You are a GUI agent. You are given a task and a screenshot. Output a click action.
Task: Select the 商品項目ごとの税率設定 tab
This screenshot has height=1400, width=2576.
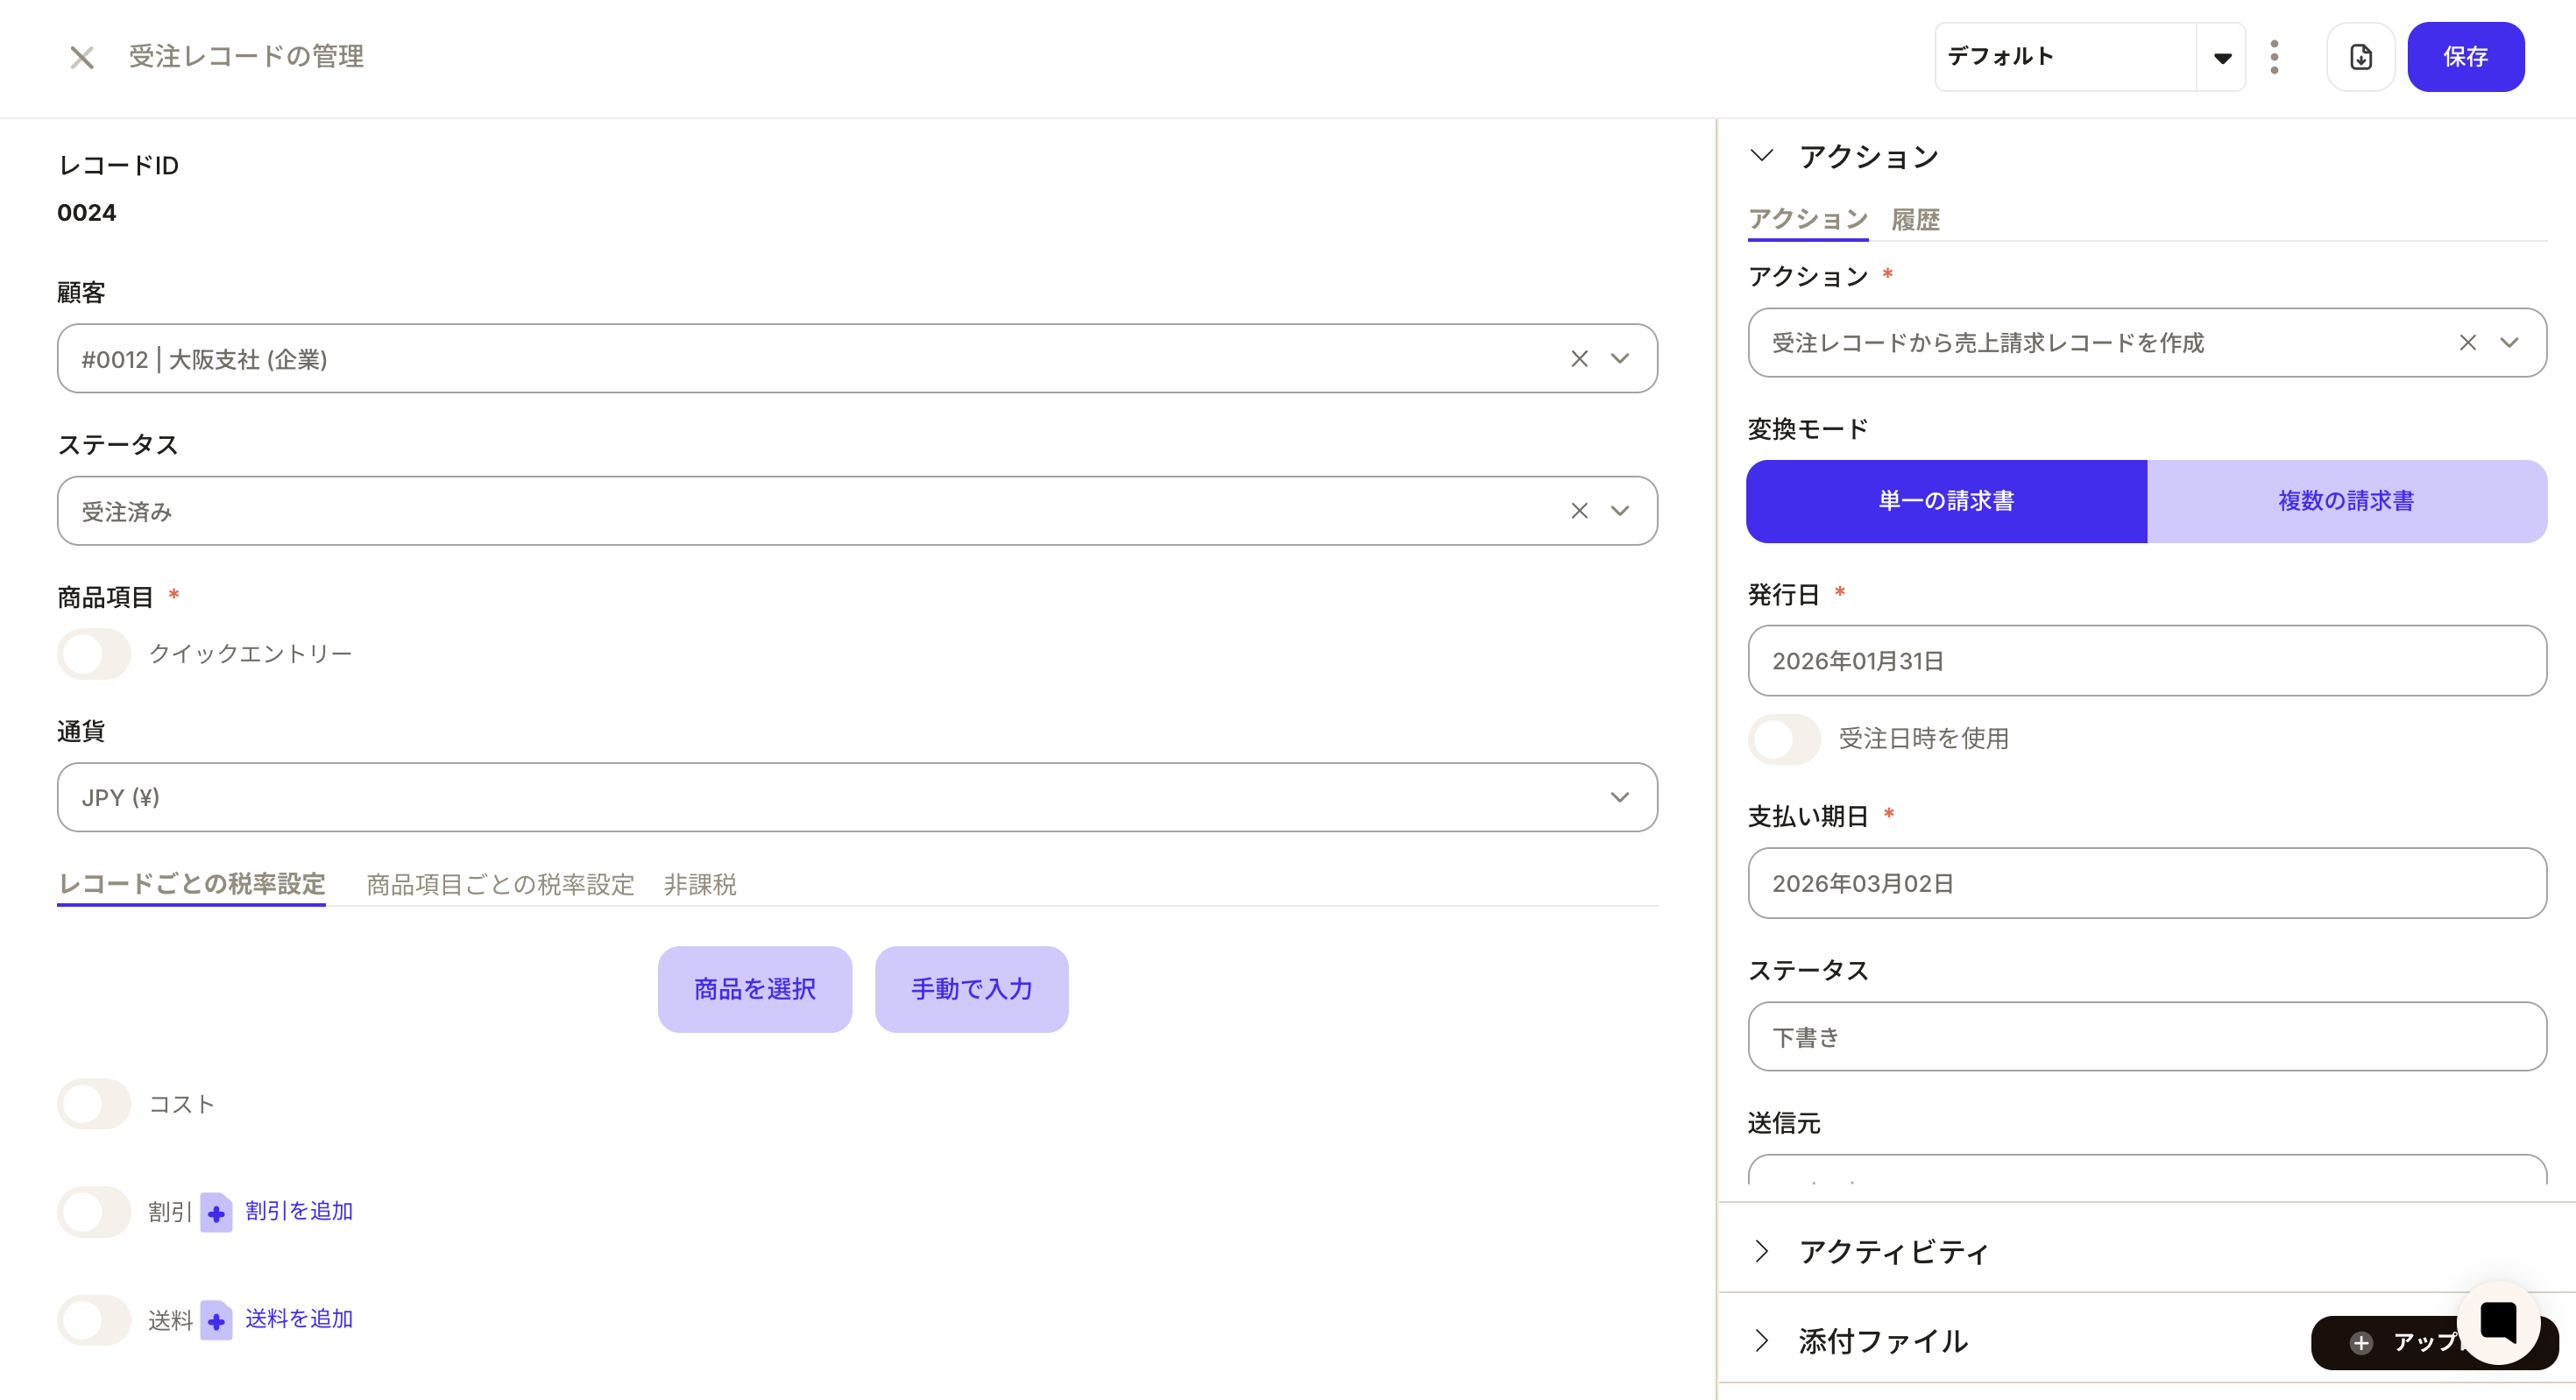[x=500, y=884]
